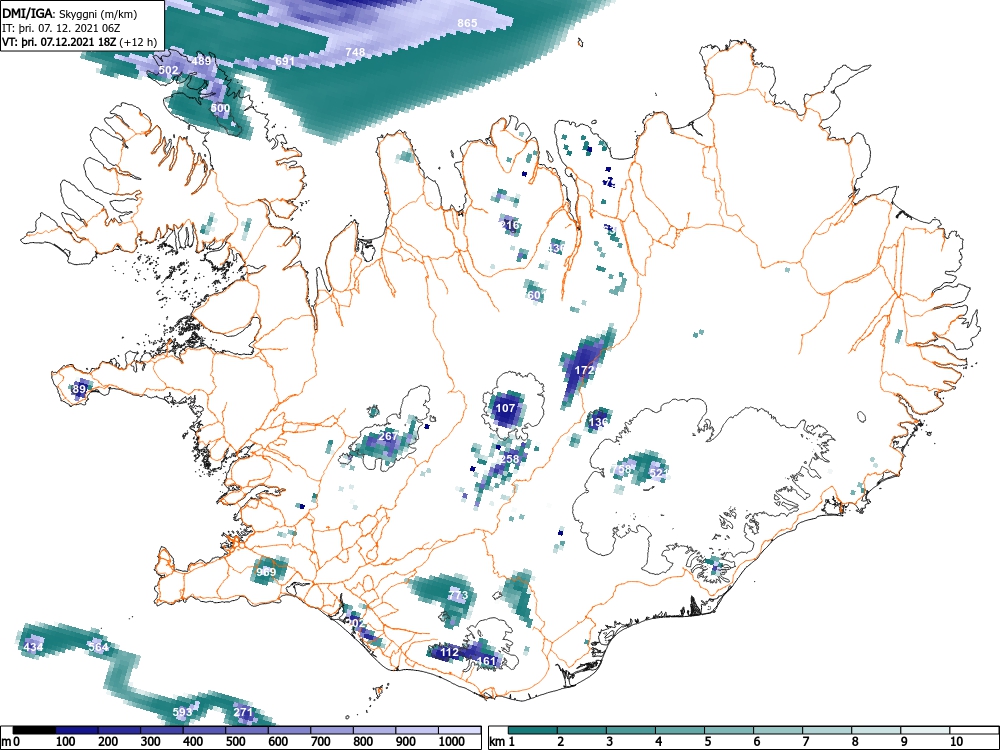Click the 489 value label offshore

tap(201, 61)
